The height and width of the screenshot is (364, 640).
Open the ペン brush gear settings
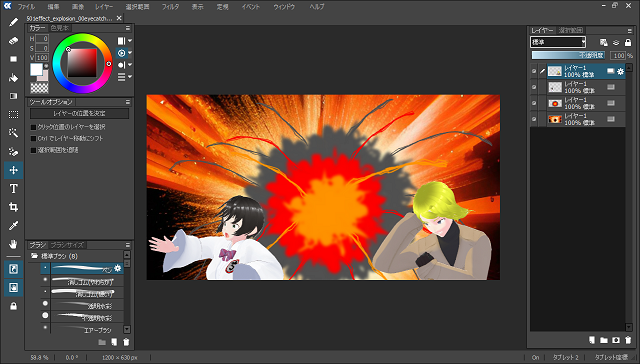tap(118, 268)
